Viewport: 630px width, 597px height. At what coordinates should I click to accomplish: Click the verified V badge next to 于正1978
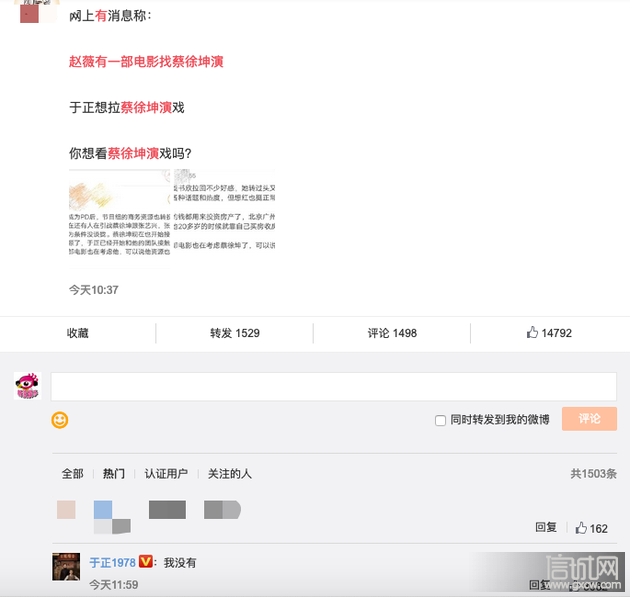(145, 561)
